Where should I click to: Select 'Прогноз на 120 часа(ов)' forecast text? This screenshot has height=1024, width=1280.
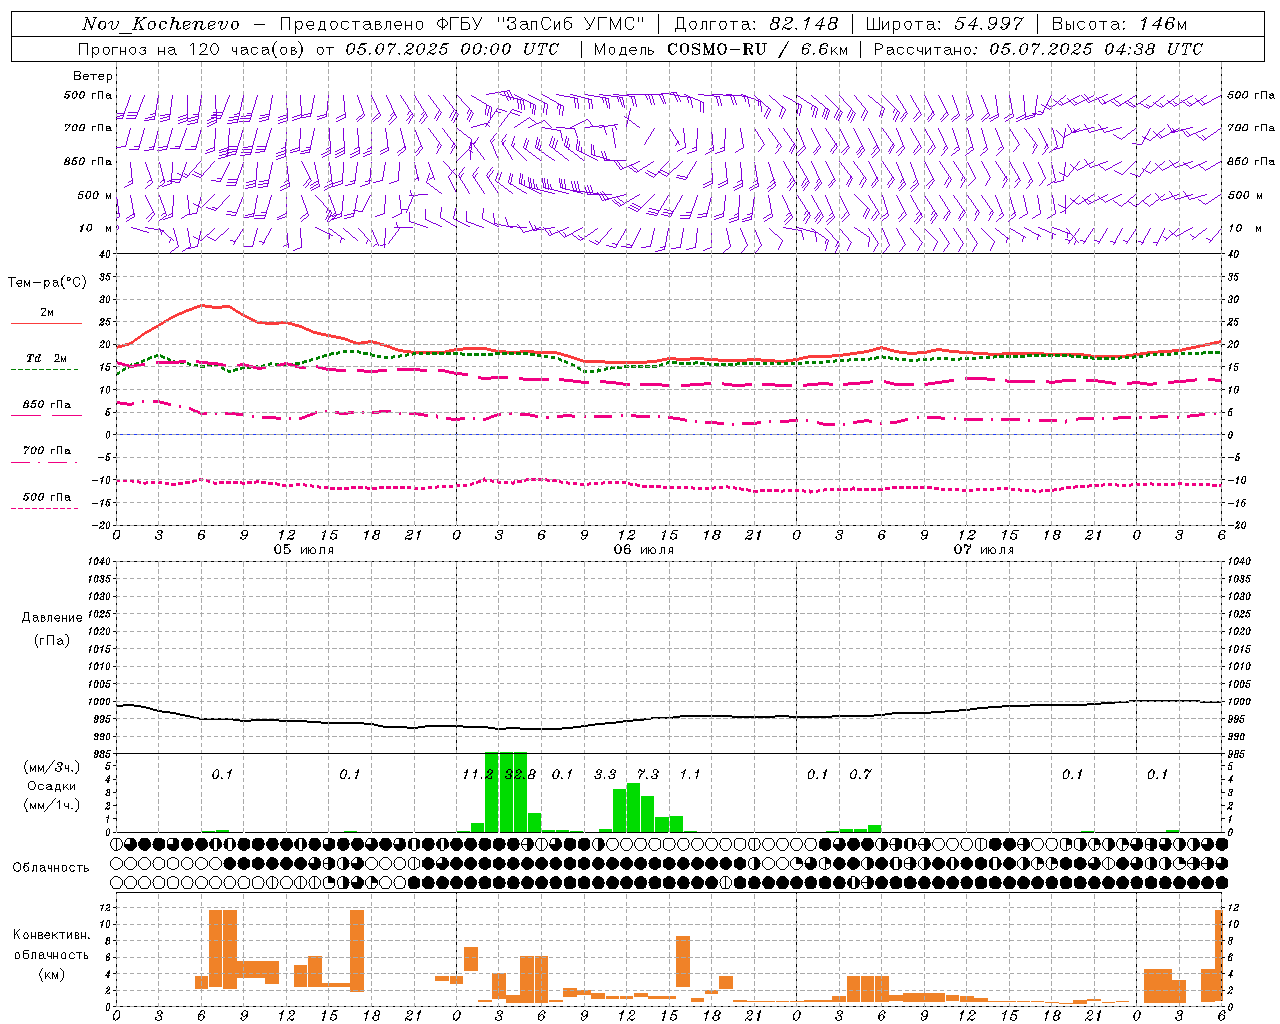[x=192, y=49]
